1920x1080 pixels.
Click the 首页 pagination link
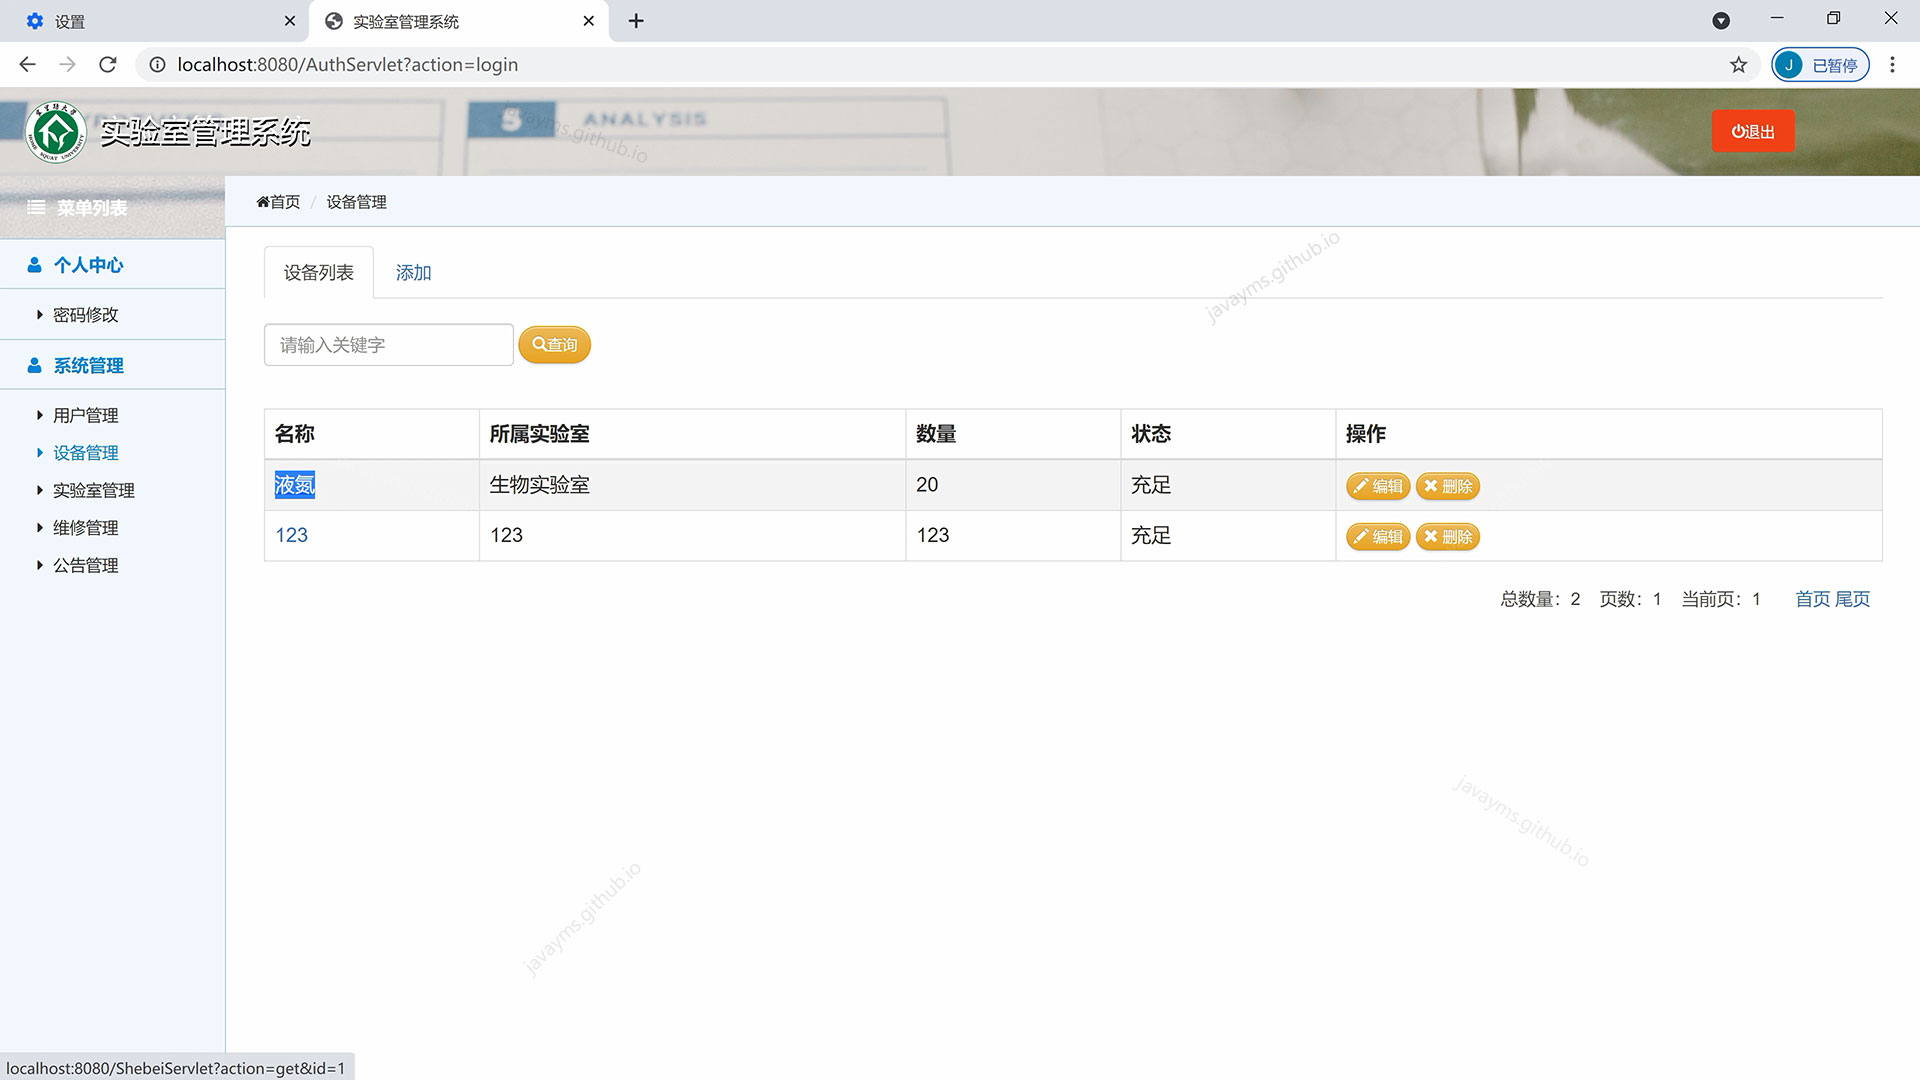1813,599
